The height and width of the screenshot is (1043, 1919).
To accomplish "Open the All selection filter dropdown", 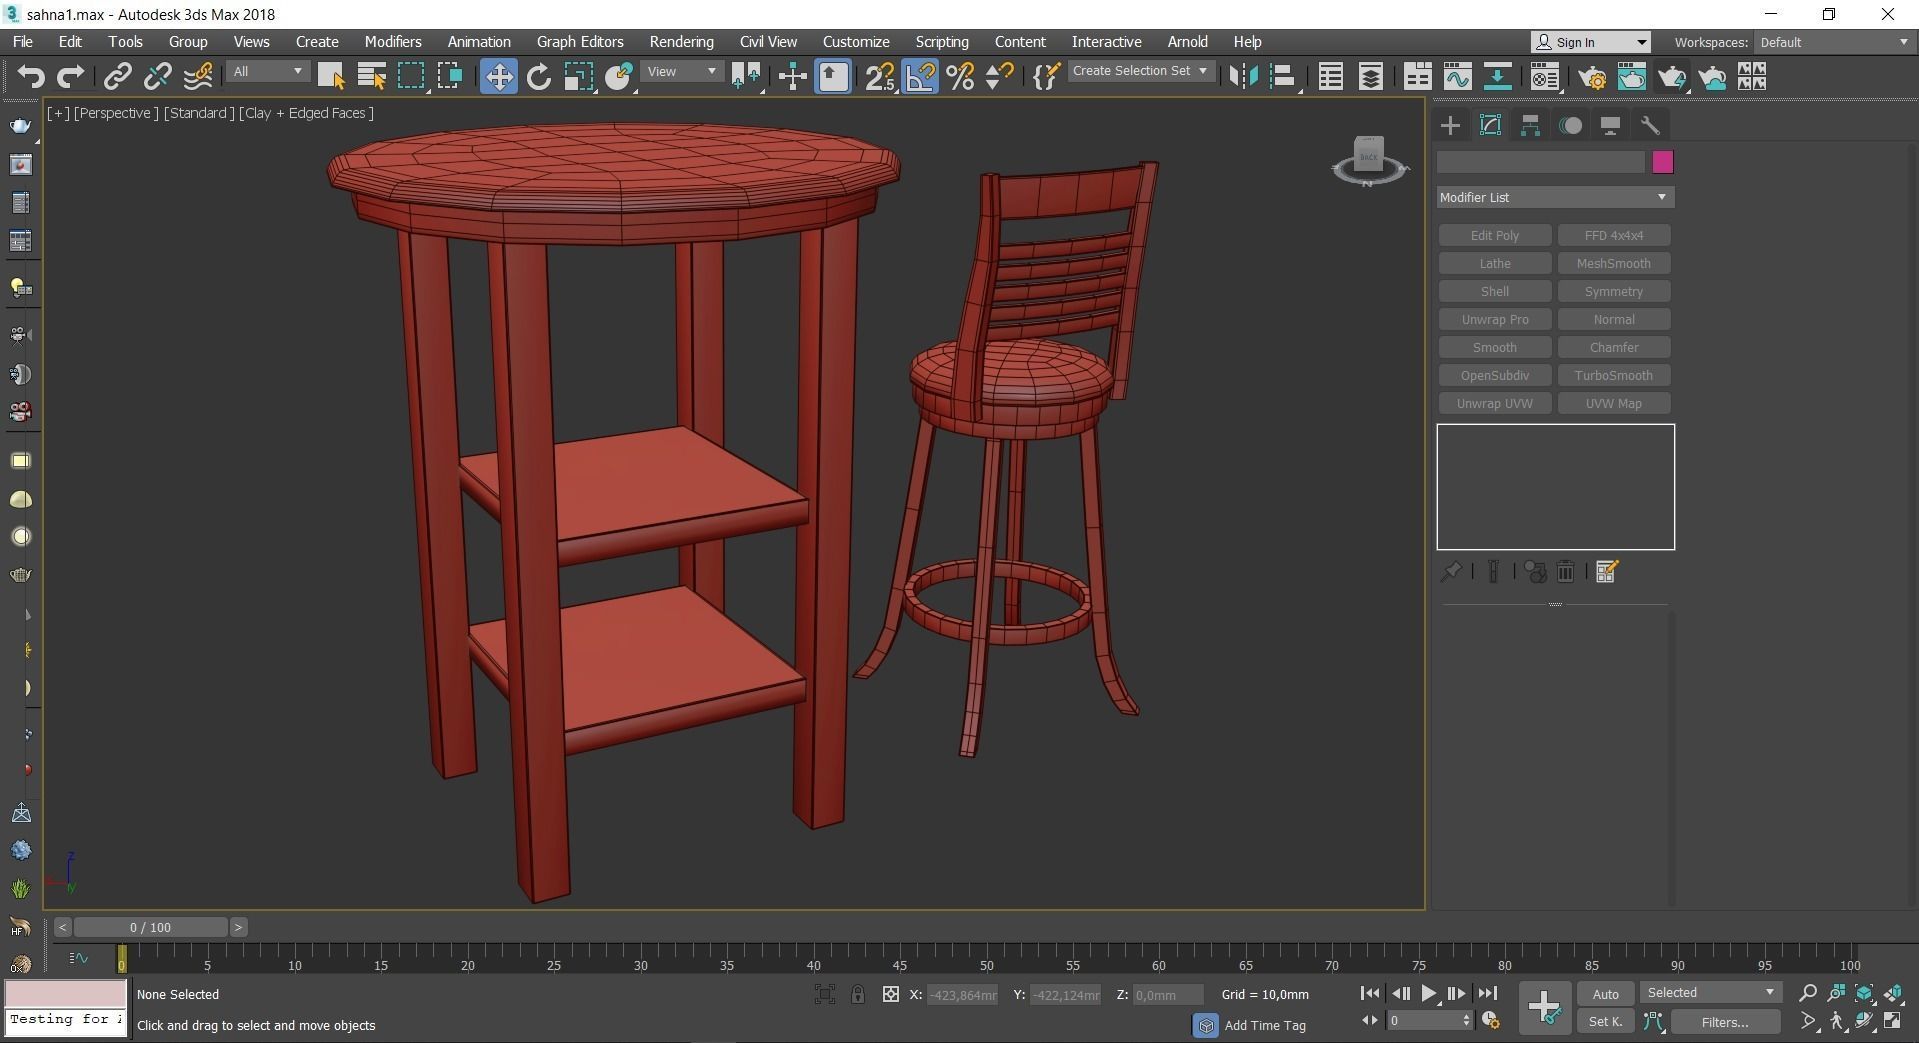I will [267, 72].
